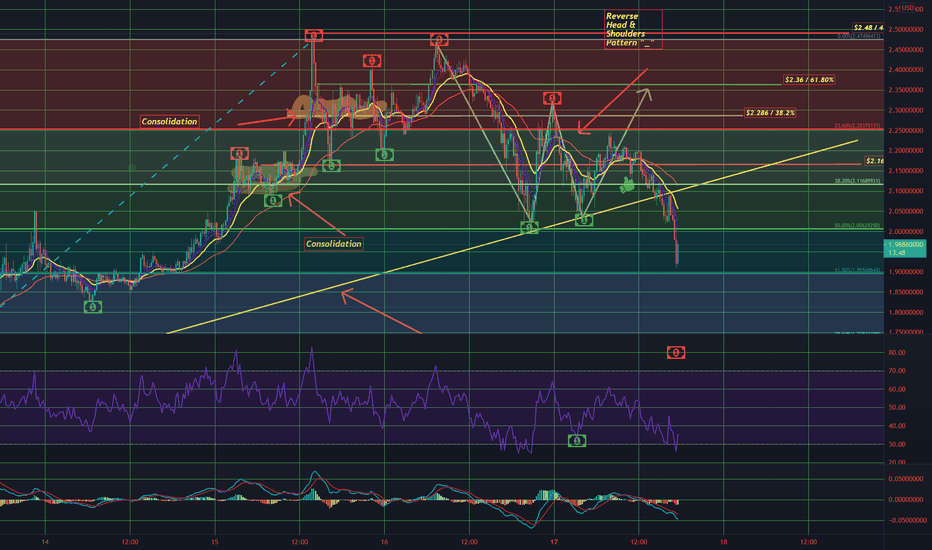Screen dimensions: 932x550
Task: Select the 30.00 level on the RSI axis
Action: click(x=897, y=444)
